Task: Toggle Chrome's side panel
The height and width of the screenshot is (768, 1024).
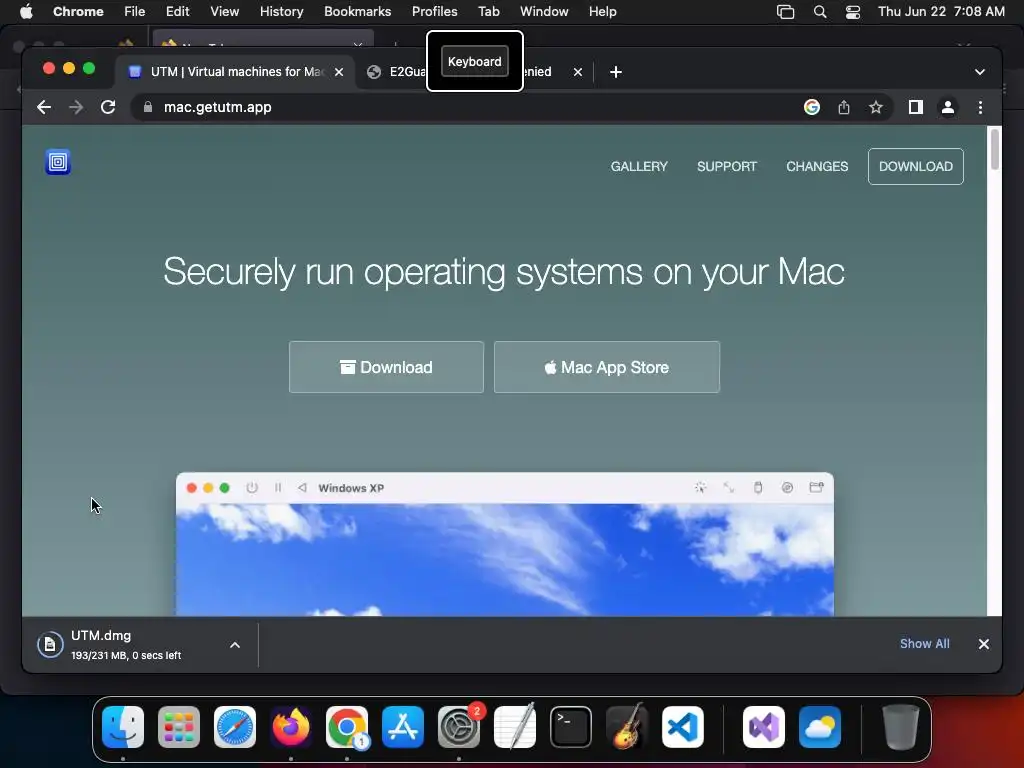Action: tap(916, 107)
